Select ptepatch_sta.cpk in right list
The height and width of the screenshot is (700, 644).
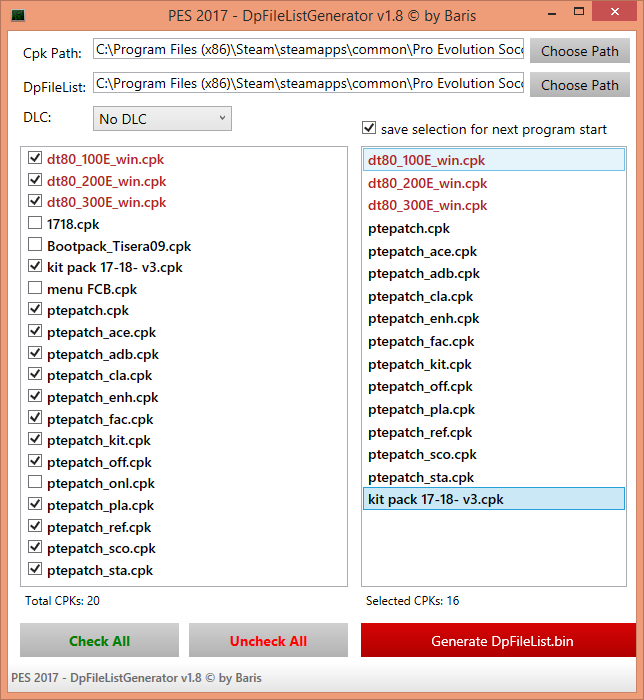click(494, 477)
